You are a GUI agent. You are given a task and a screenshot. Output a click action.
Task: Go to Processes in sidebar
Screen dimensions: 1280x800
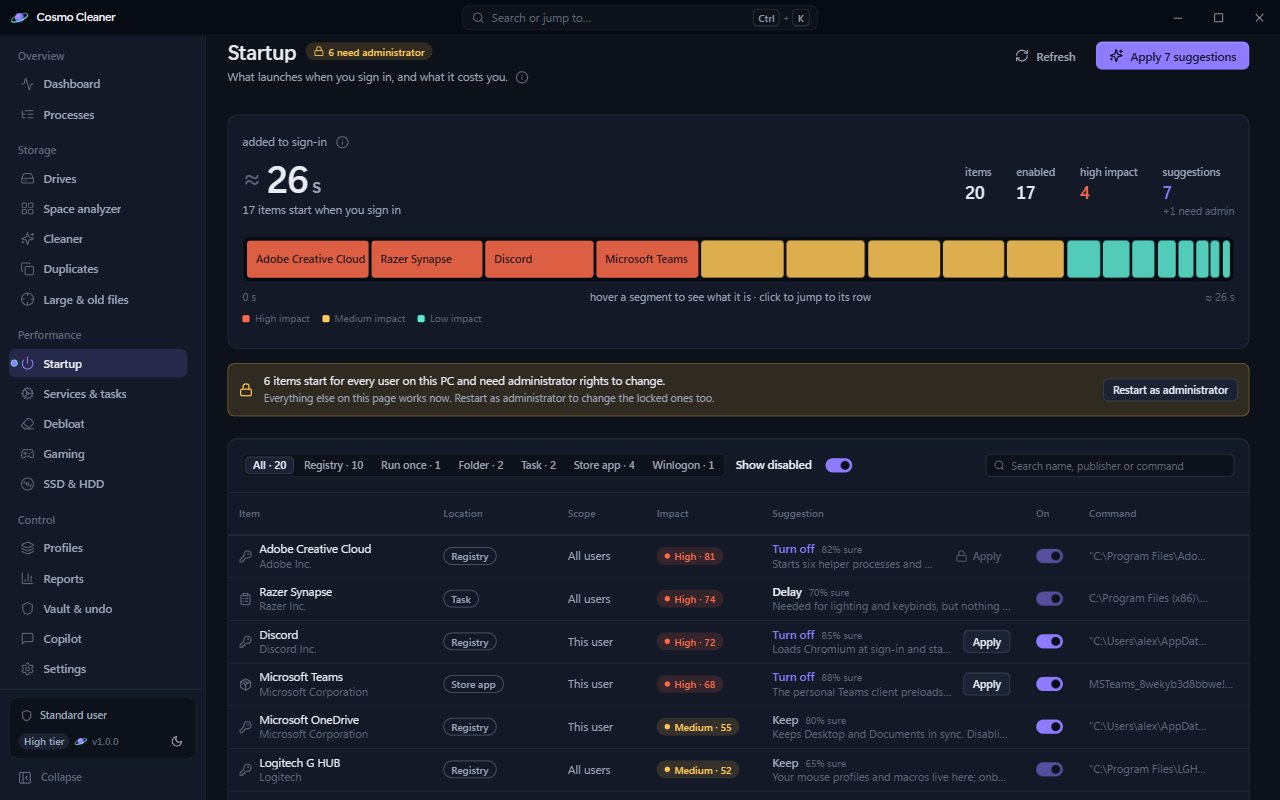coord(98,115)
